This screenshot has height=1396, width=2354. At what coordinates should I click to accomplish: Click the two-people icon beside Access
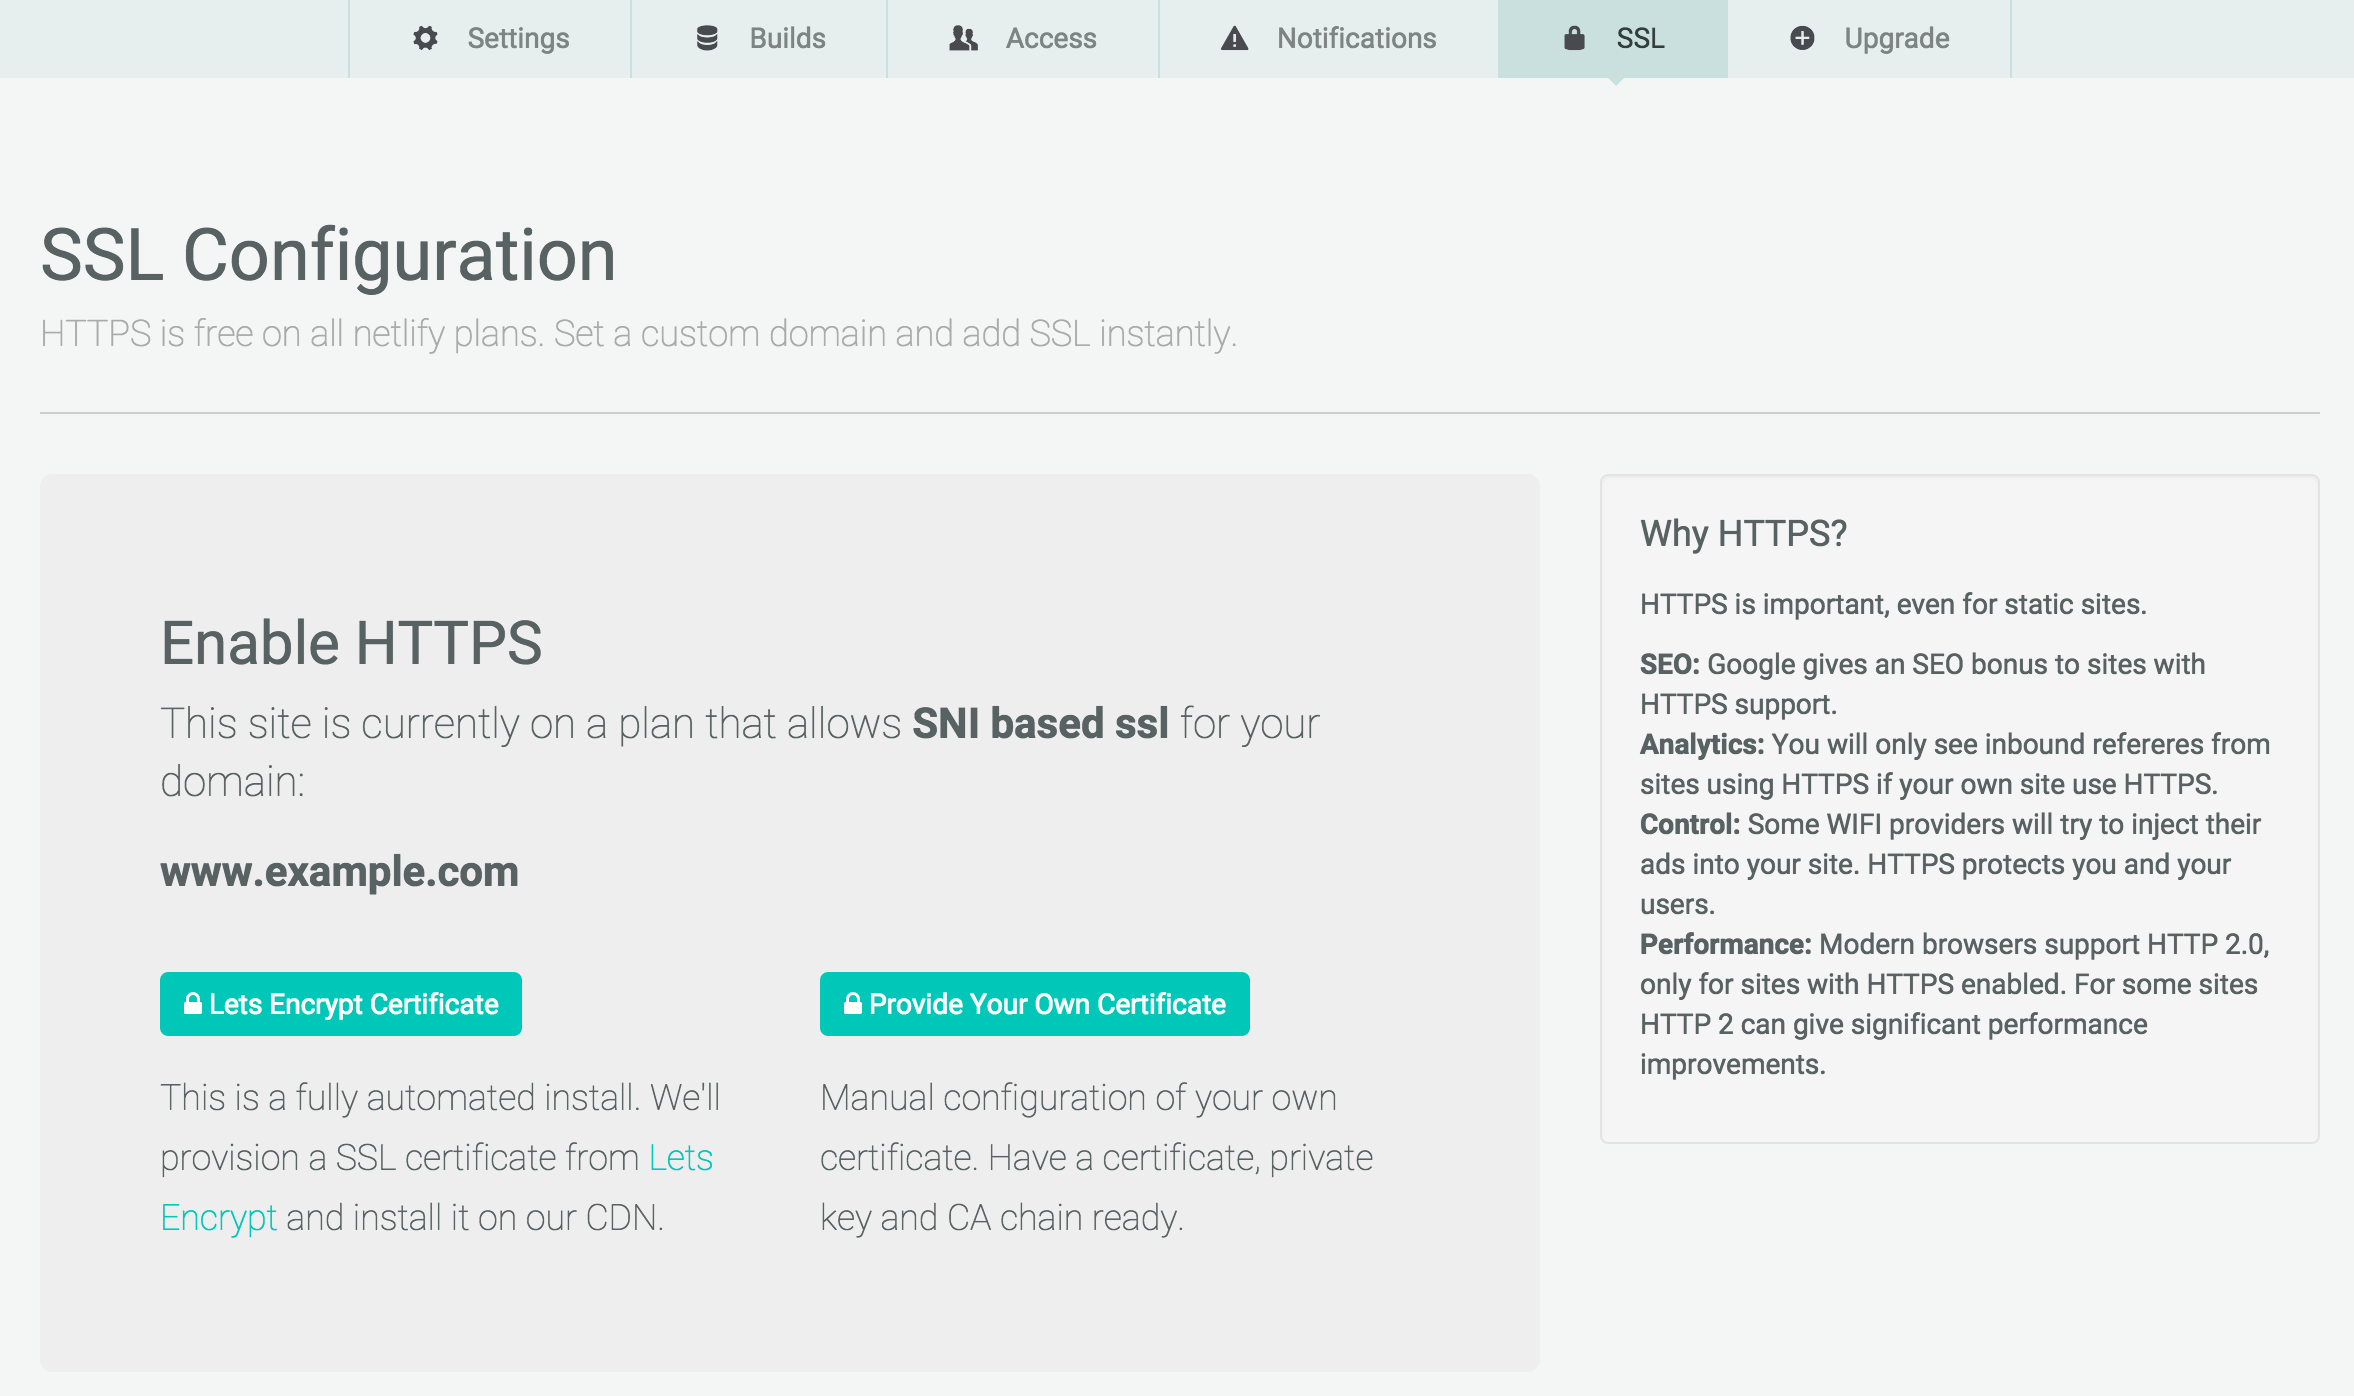(963, 38)
